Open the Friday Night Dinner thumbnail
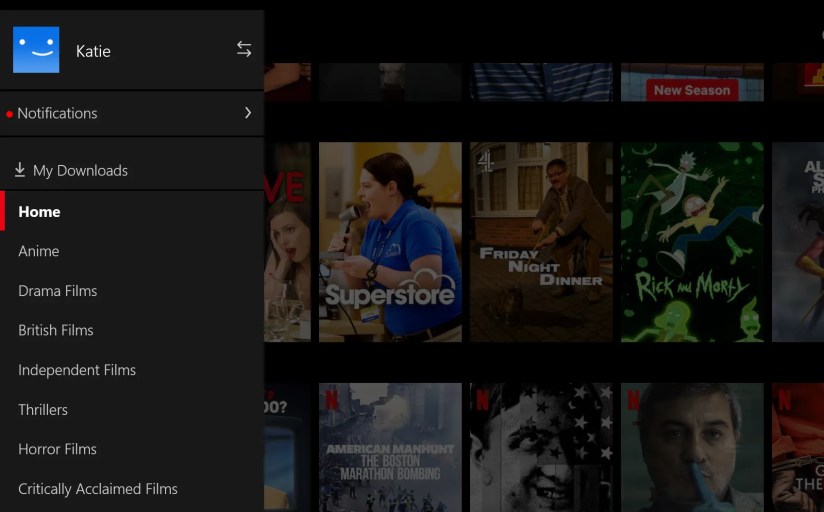Image resolution: width=824 pixels, height=512 pixels. [x=541, y=242]
